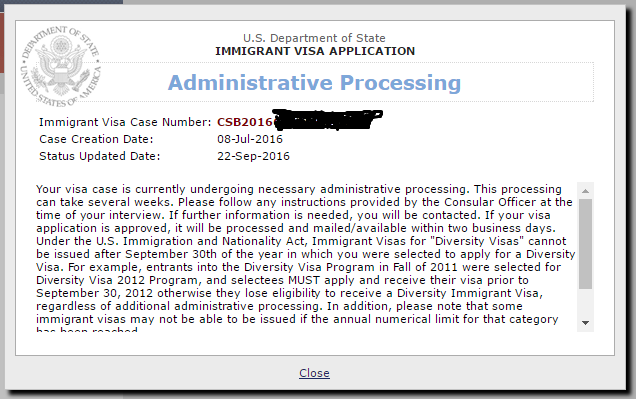
Task: Click the U.S. Department of State text
Action: (x=314, y=38)
